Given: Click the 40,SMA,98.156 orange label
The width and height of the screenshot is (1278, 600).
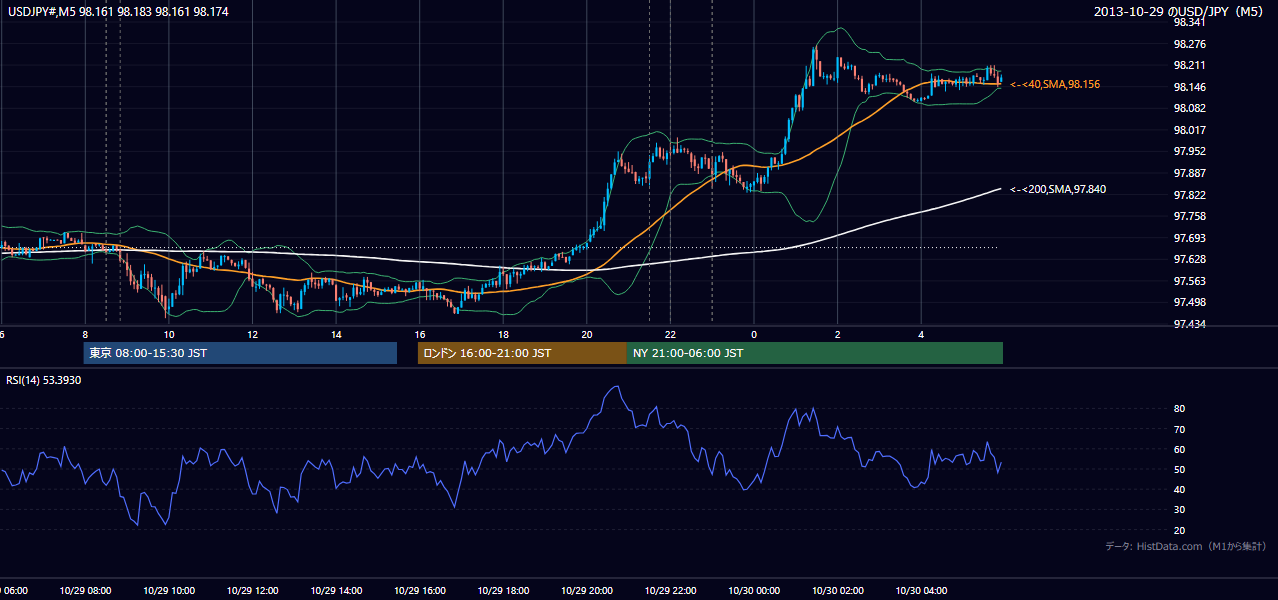Looking at the screenshot, I should [x=1055, y=85].
